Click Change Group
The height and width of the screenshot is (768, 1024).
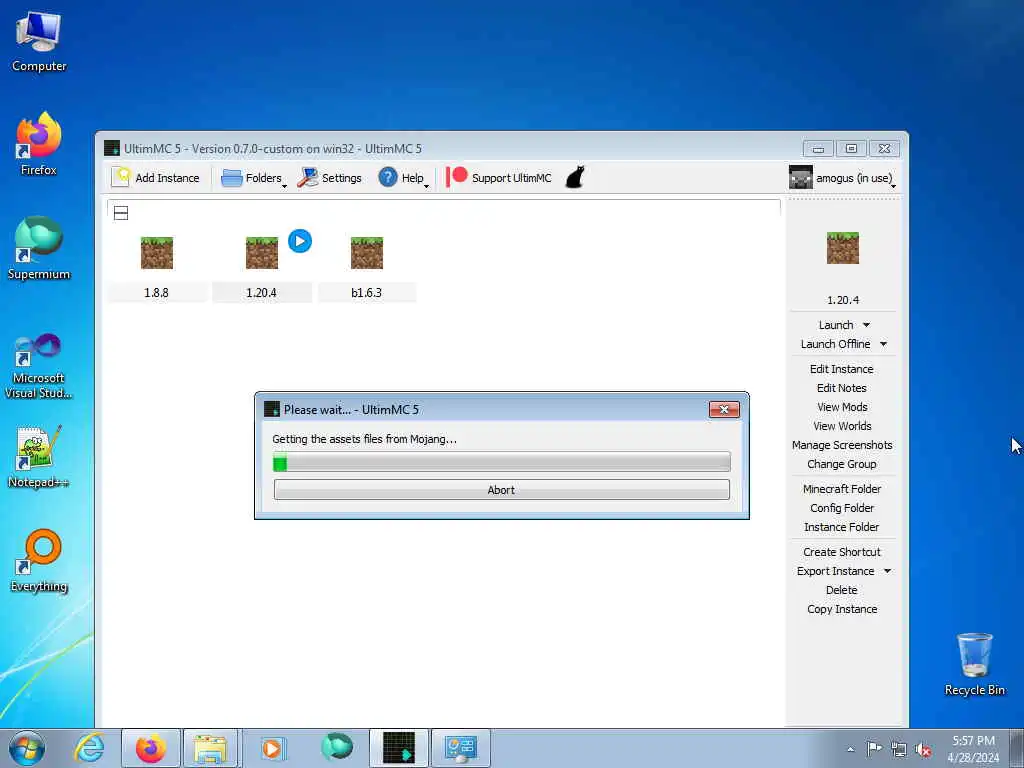(x=842, y=464)
